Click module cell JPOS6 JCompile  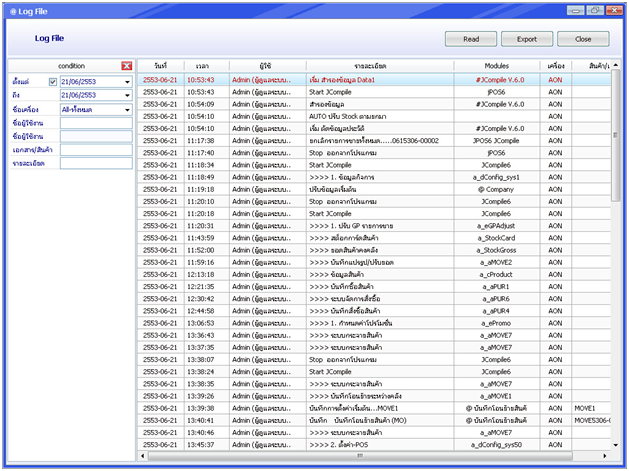[x=497, y=141]
